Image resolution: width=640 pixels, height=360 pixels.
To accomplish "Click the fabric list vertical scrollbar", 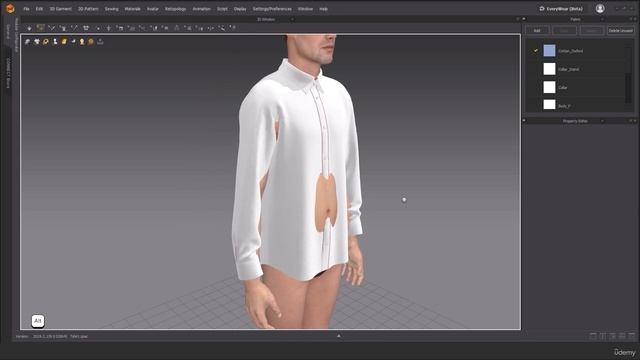I will [x=628, y=88].
